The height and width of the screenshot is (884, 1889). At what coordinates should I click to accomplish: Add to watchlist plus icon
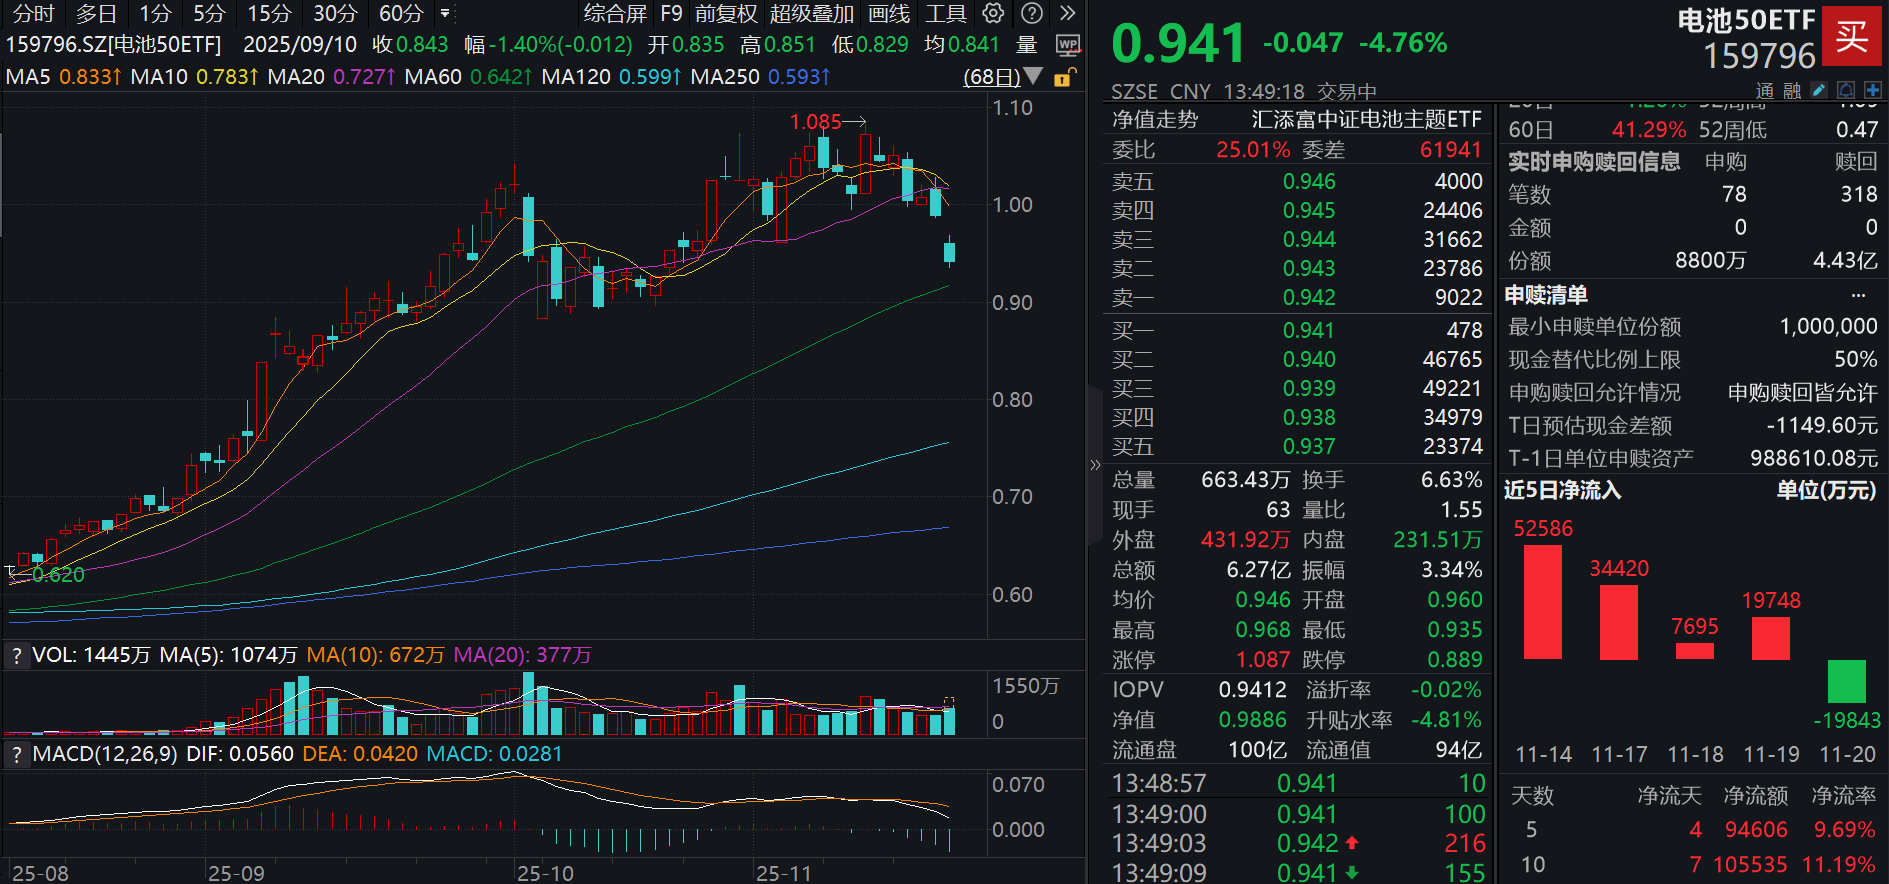(x=1872, y=90)
